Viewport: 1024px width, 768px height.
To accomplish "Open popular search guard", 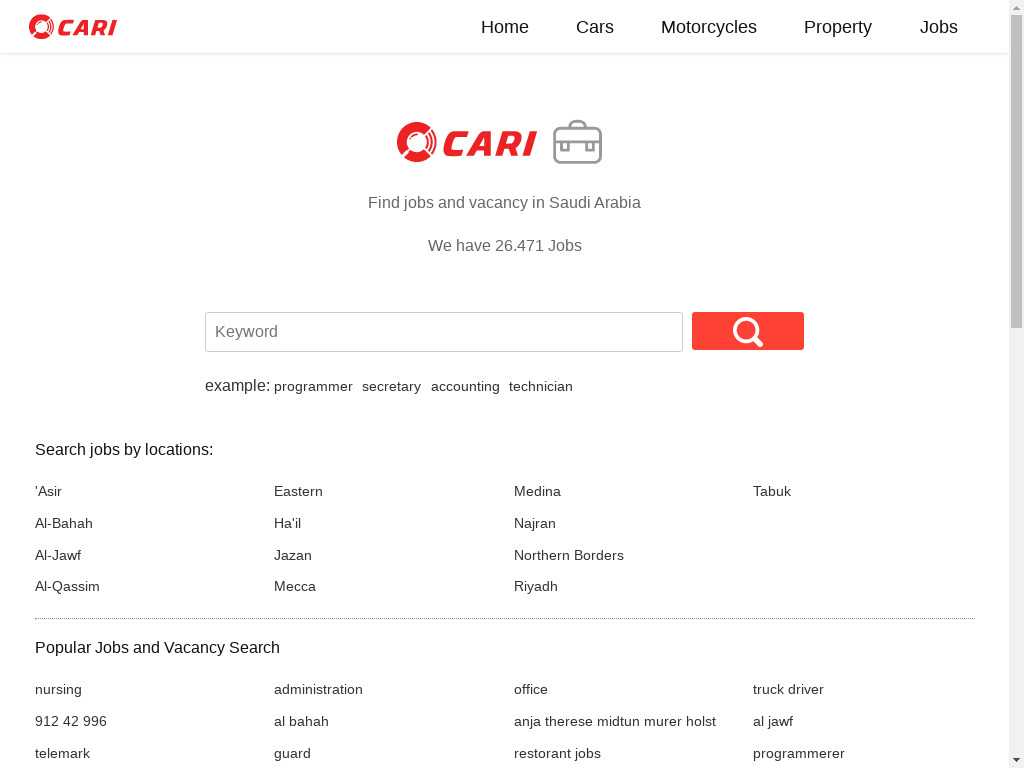I will click(292, 754).
